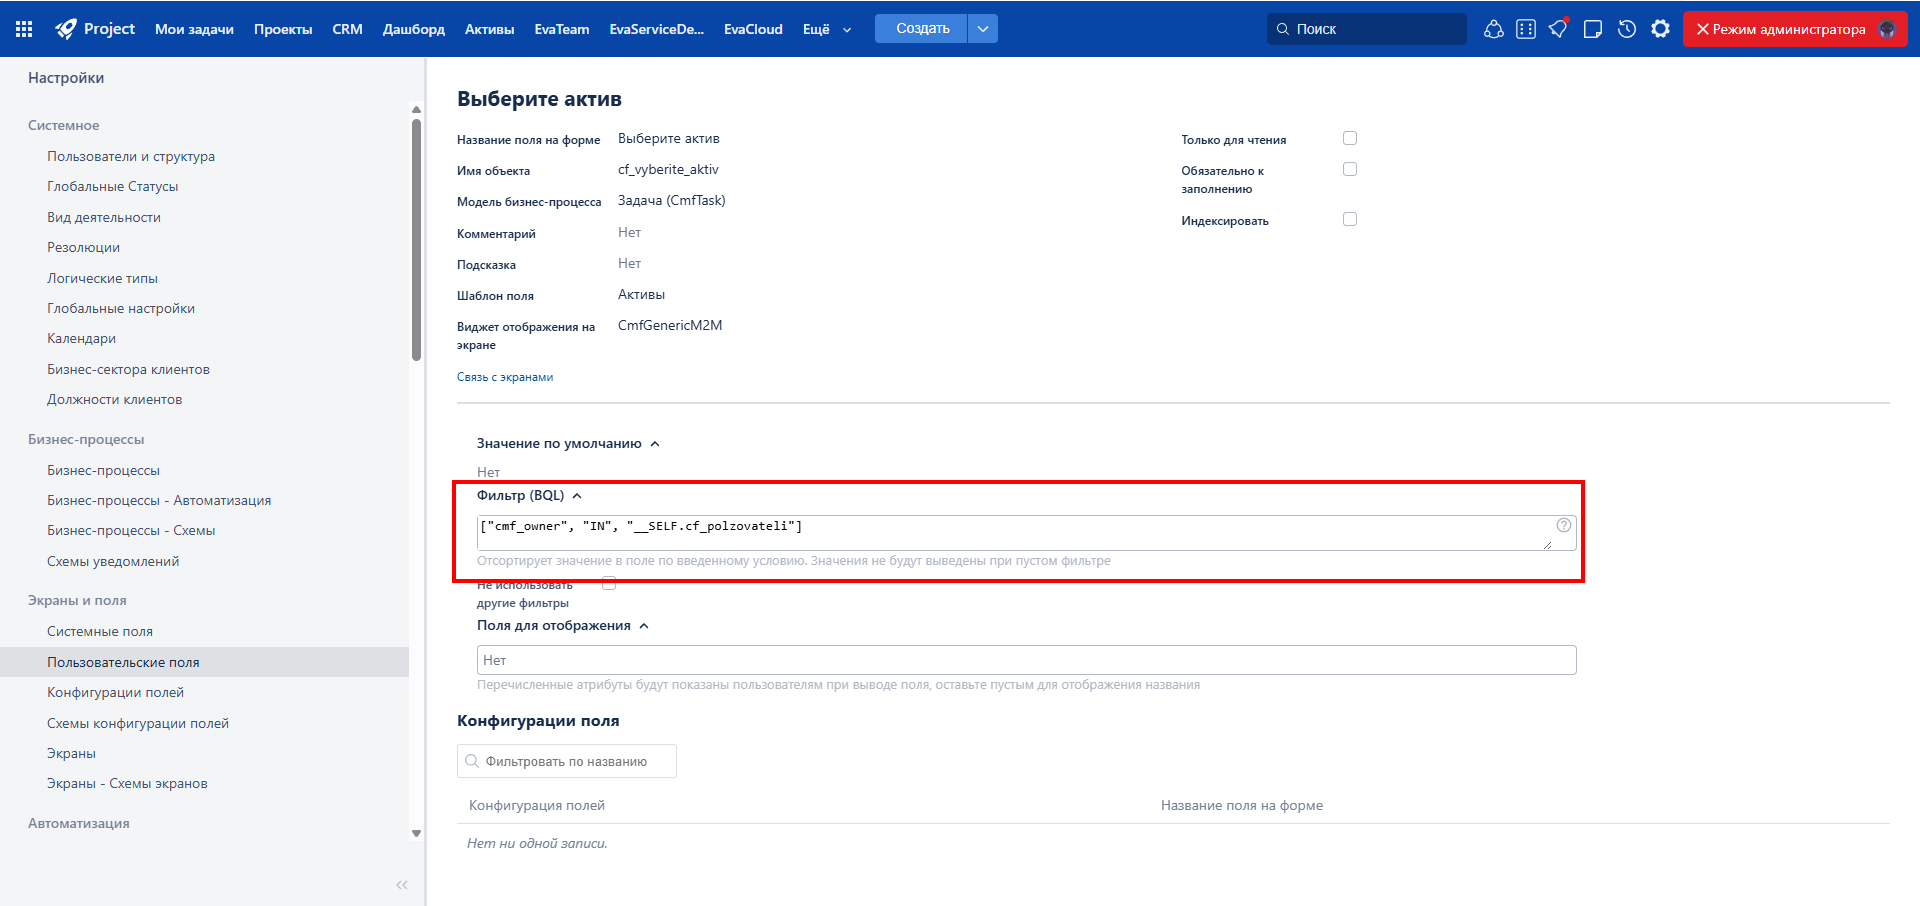Toggle the 'Индексировать' checkbox
1920x906 pixels.
pyautogui.click(x=1350, y=219)
